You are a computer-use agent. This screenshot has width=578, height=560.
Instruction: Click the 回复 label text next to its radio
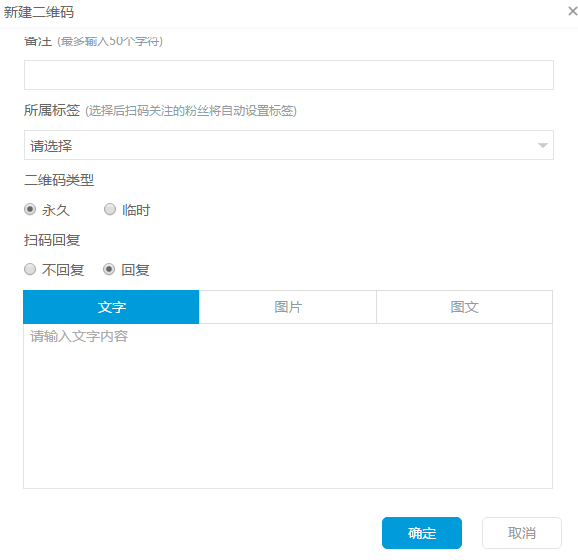tap(135, 270)
